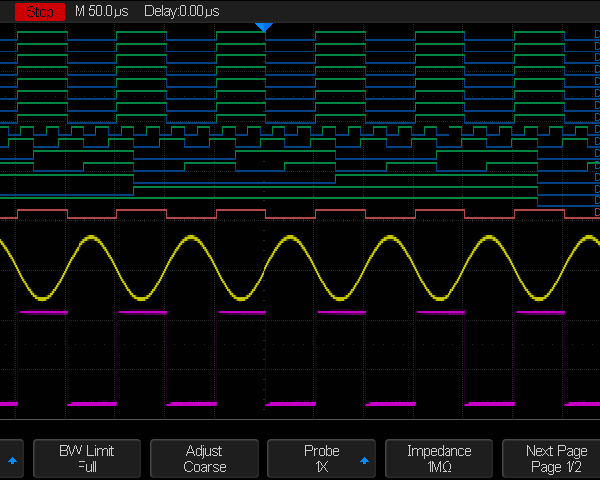Viewport: 600px width, 480px height.
Task: Click the blue arrow on the Probe softkey
Action: (365, 460)
